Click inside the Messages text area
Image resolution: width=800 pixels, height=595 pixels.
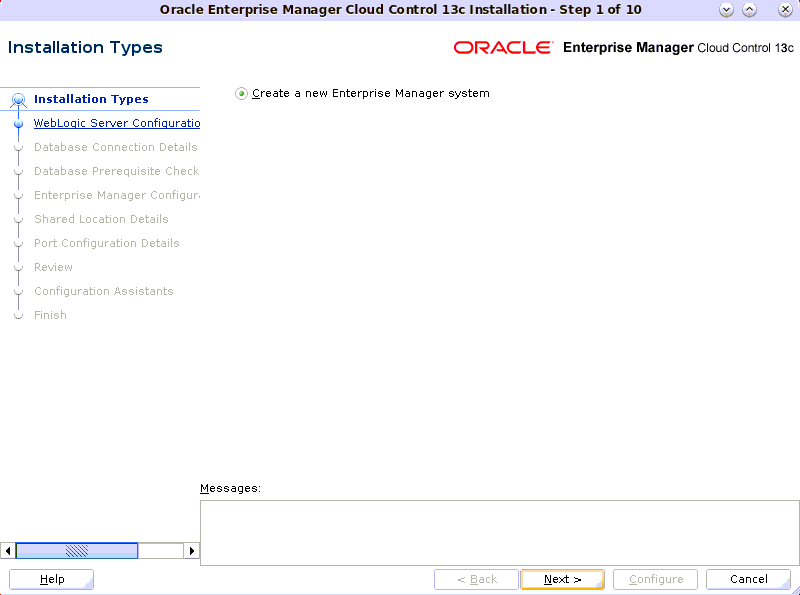pyautogui.click(x=499, y=533)
